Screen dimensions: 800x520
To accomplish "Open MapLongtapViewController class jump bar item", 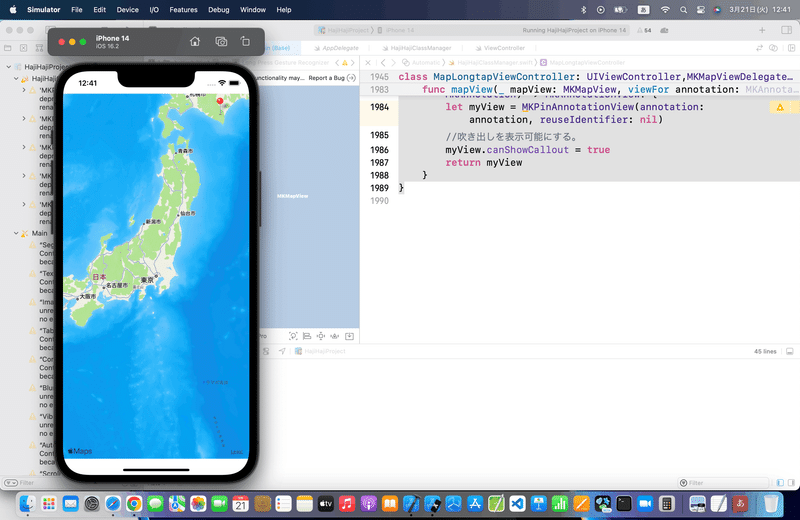I will click(x=582, y=63).
